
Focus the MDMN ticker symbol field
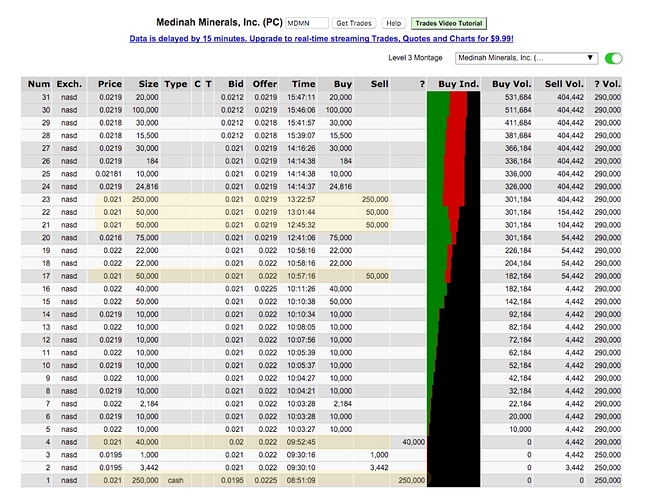click(307, 23)
